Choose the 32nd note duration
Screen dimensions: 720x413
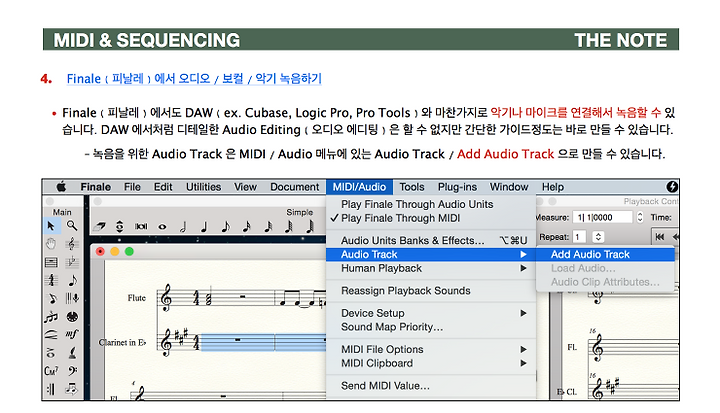(x=268, y=226)
